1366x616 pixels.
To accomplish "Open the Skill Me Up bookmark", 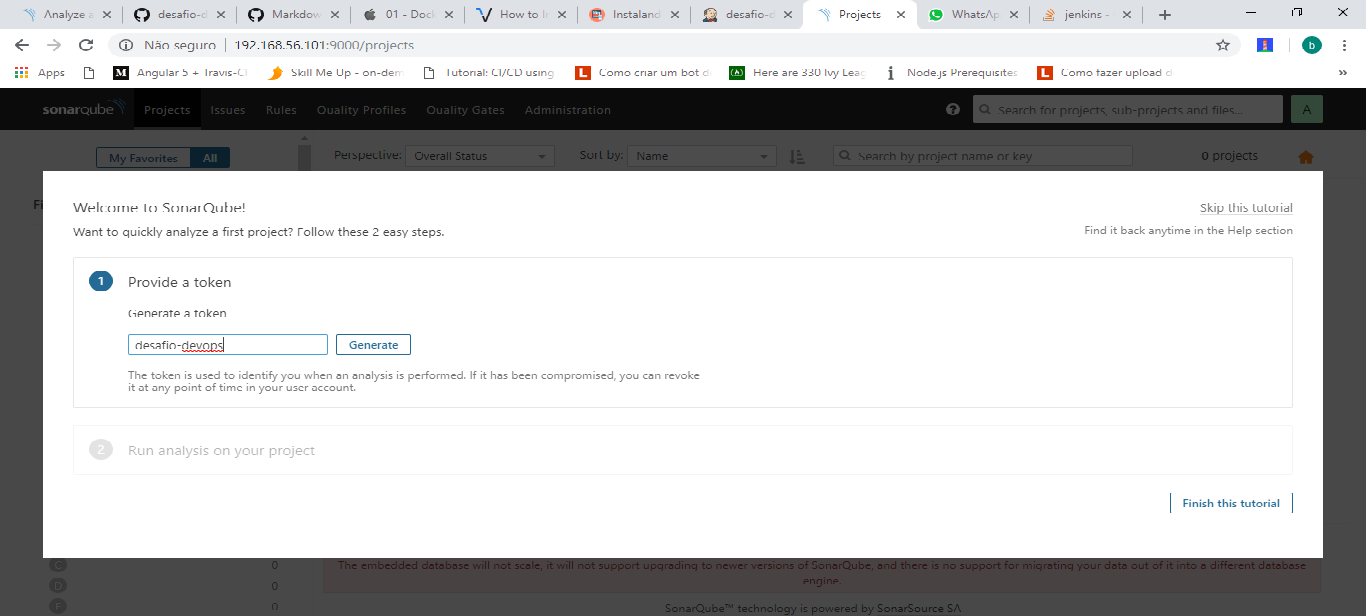I will tap(336, 72).
